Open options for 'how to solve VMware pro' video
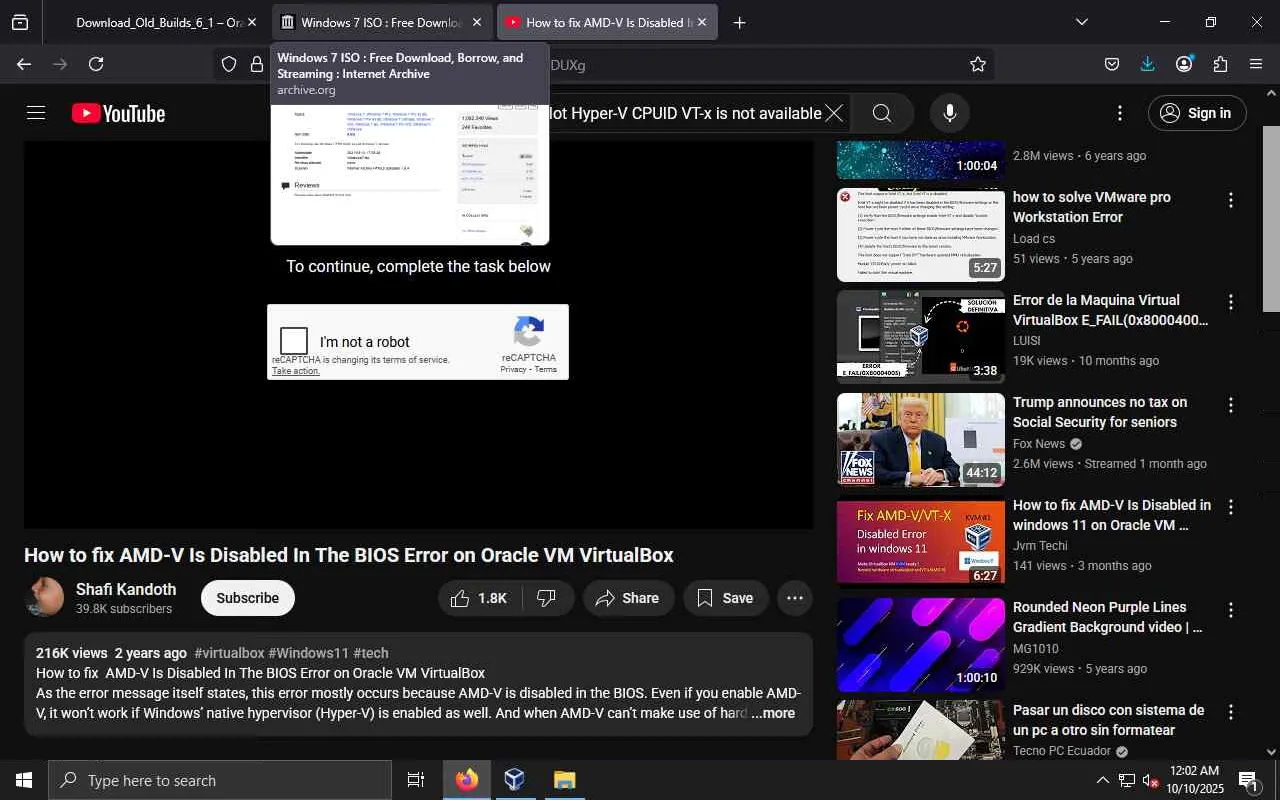Image resolution: width=1280 pixels, height=800 pixels. [1231, 200]
